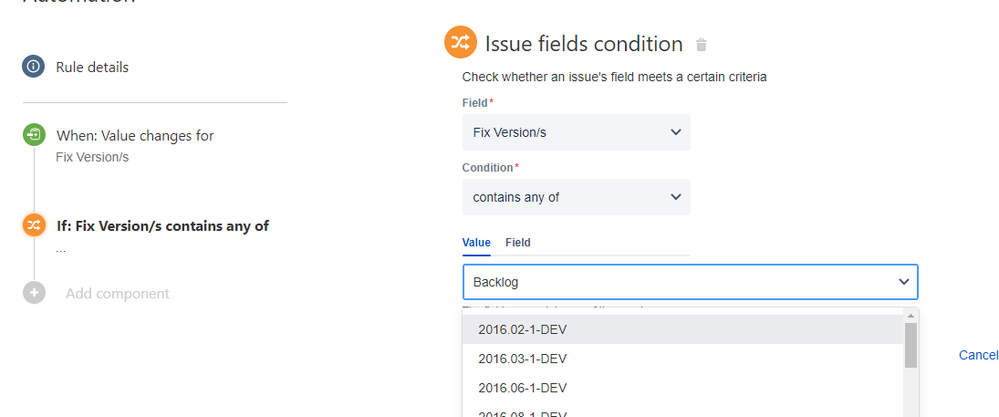Click the plus icon for Add component
The width and height of the screenshot is (999, 417).
(34, 293)
